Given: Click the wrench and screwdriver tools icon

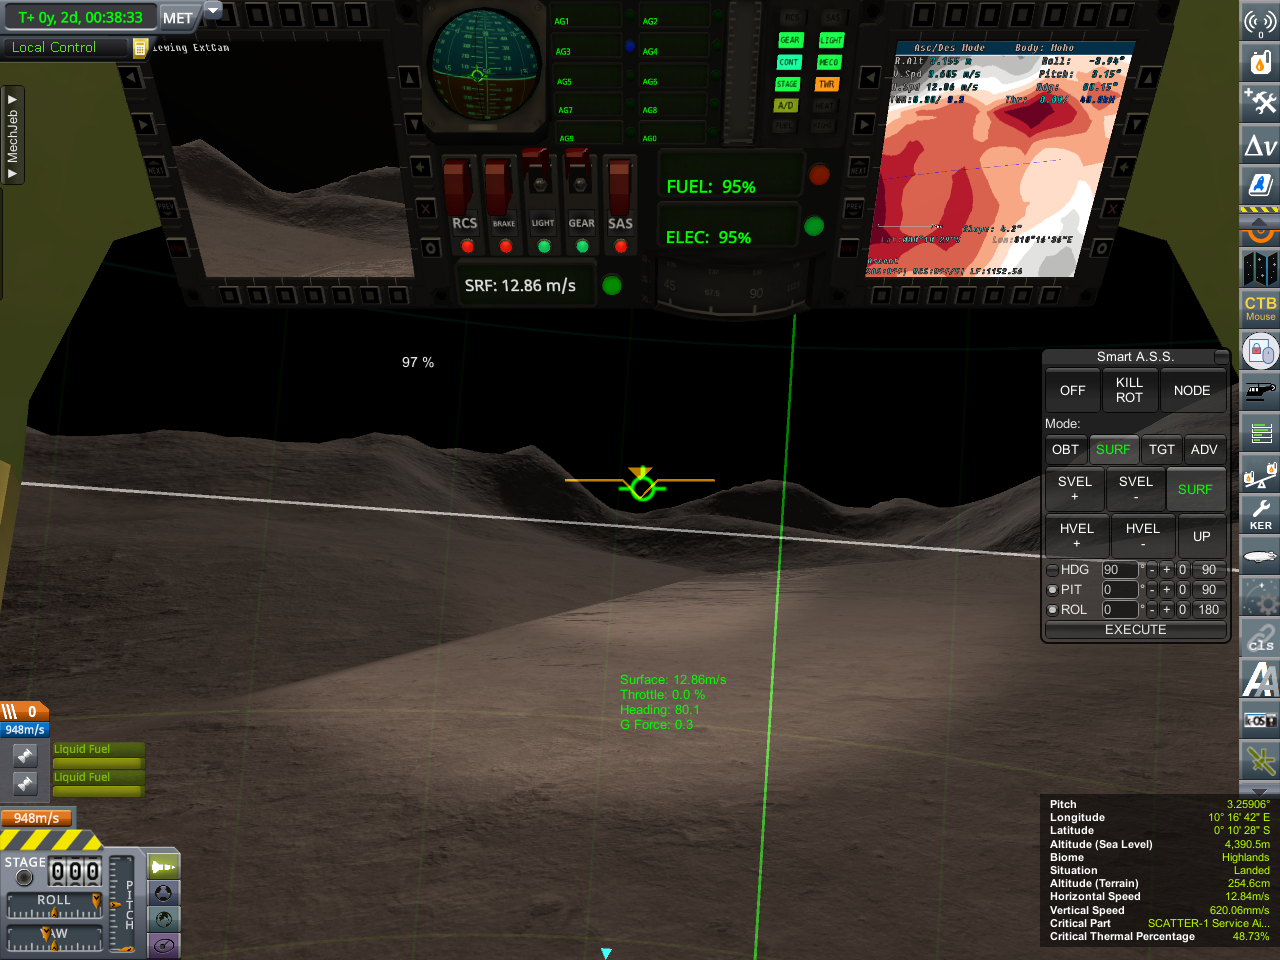Looking at the screenshot, I should coord(1260,101).
